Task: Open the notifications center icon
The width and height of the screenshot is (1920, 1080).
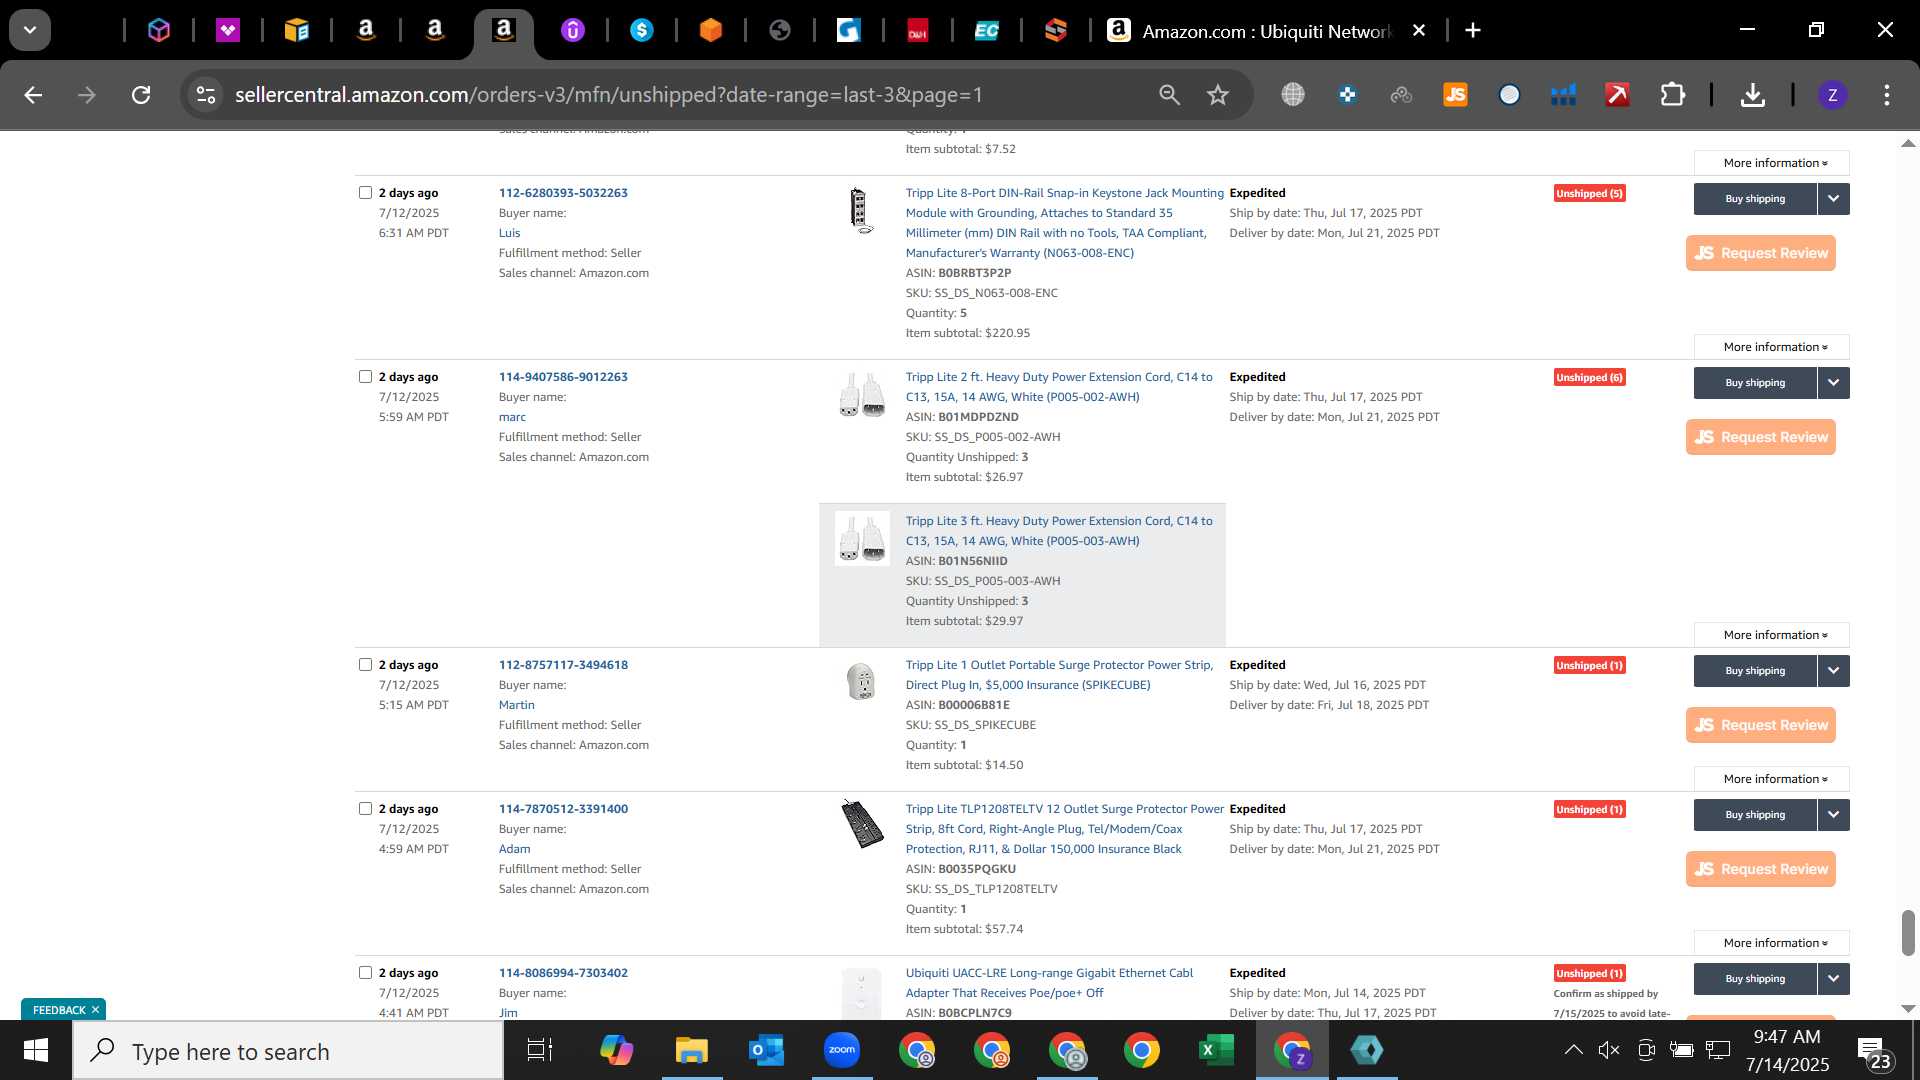Action: click(1872, 1052)
